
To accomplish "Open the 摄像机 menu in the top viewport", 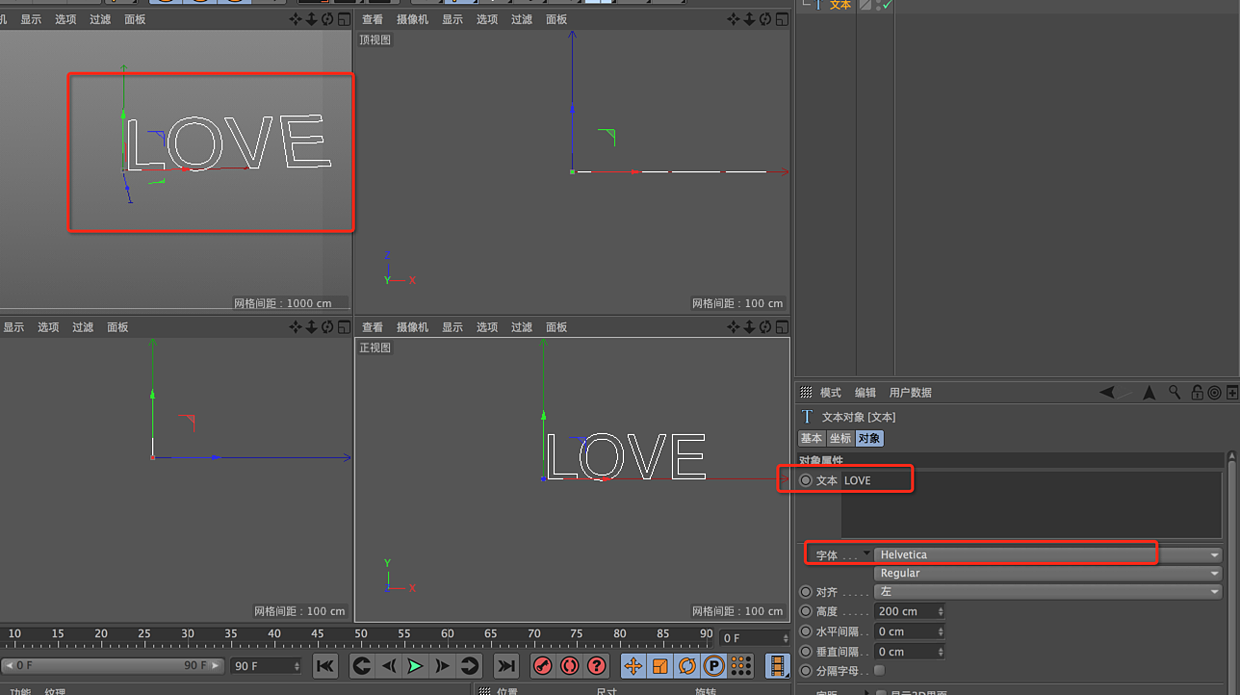I will point(412,18).
